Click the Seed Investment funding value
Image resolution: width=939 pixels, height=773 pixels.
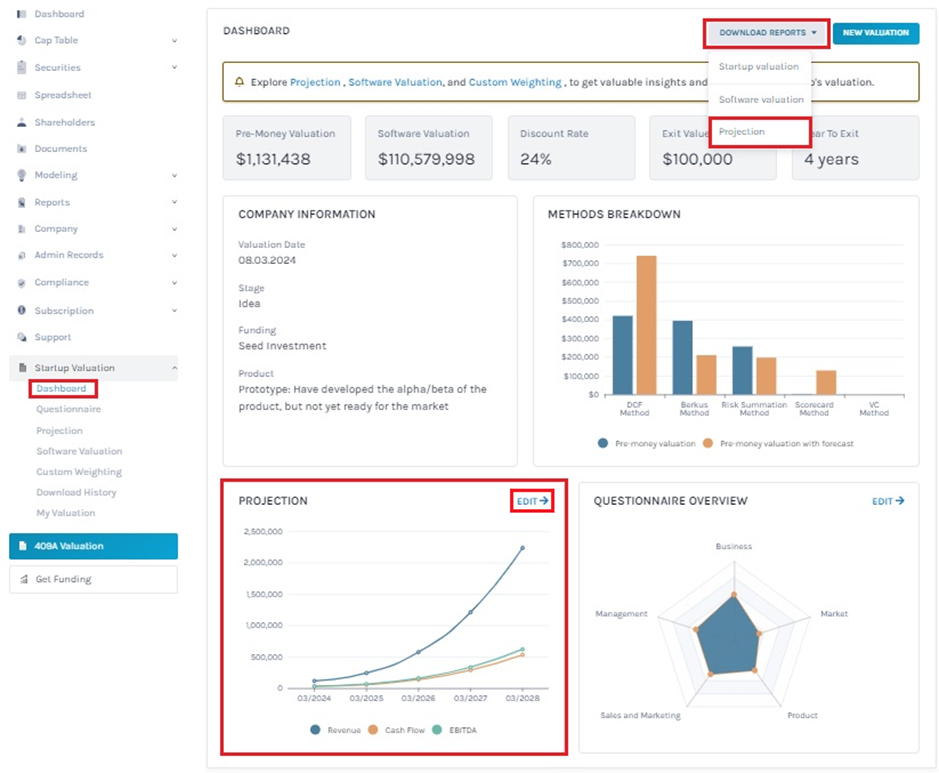tap(283, 346)
